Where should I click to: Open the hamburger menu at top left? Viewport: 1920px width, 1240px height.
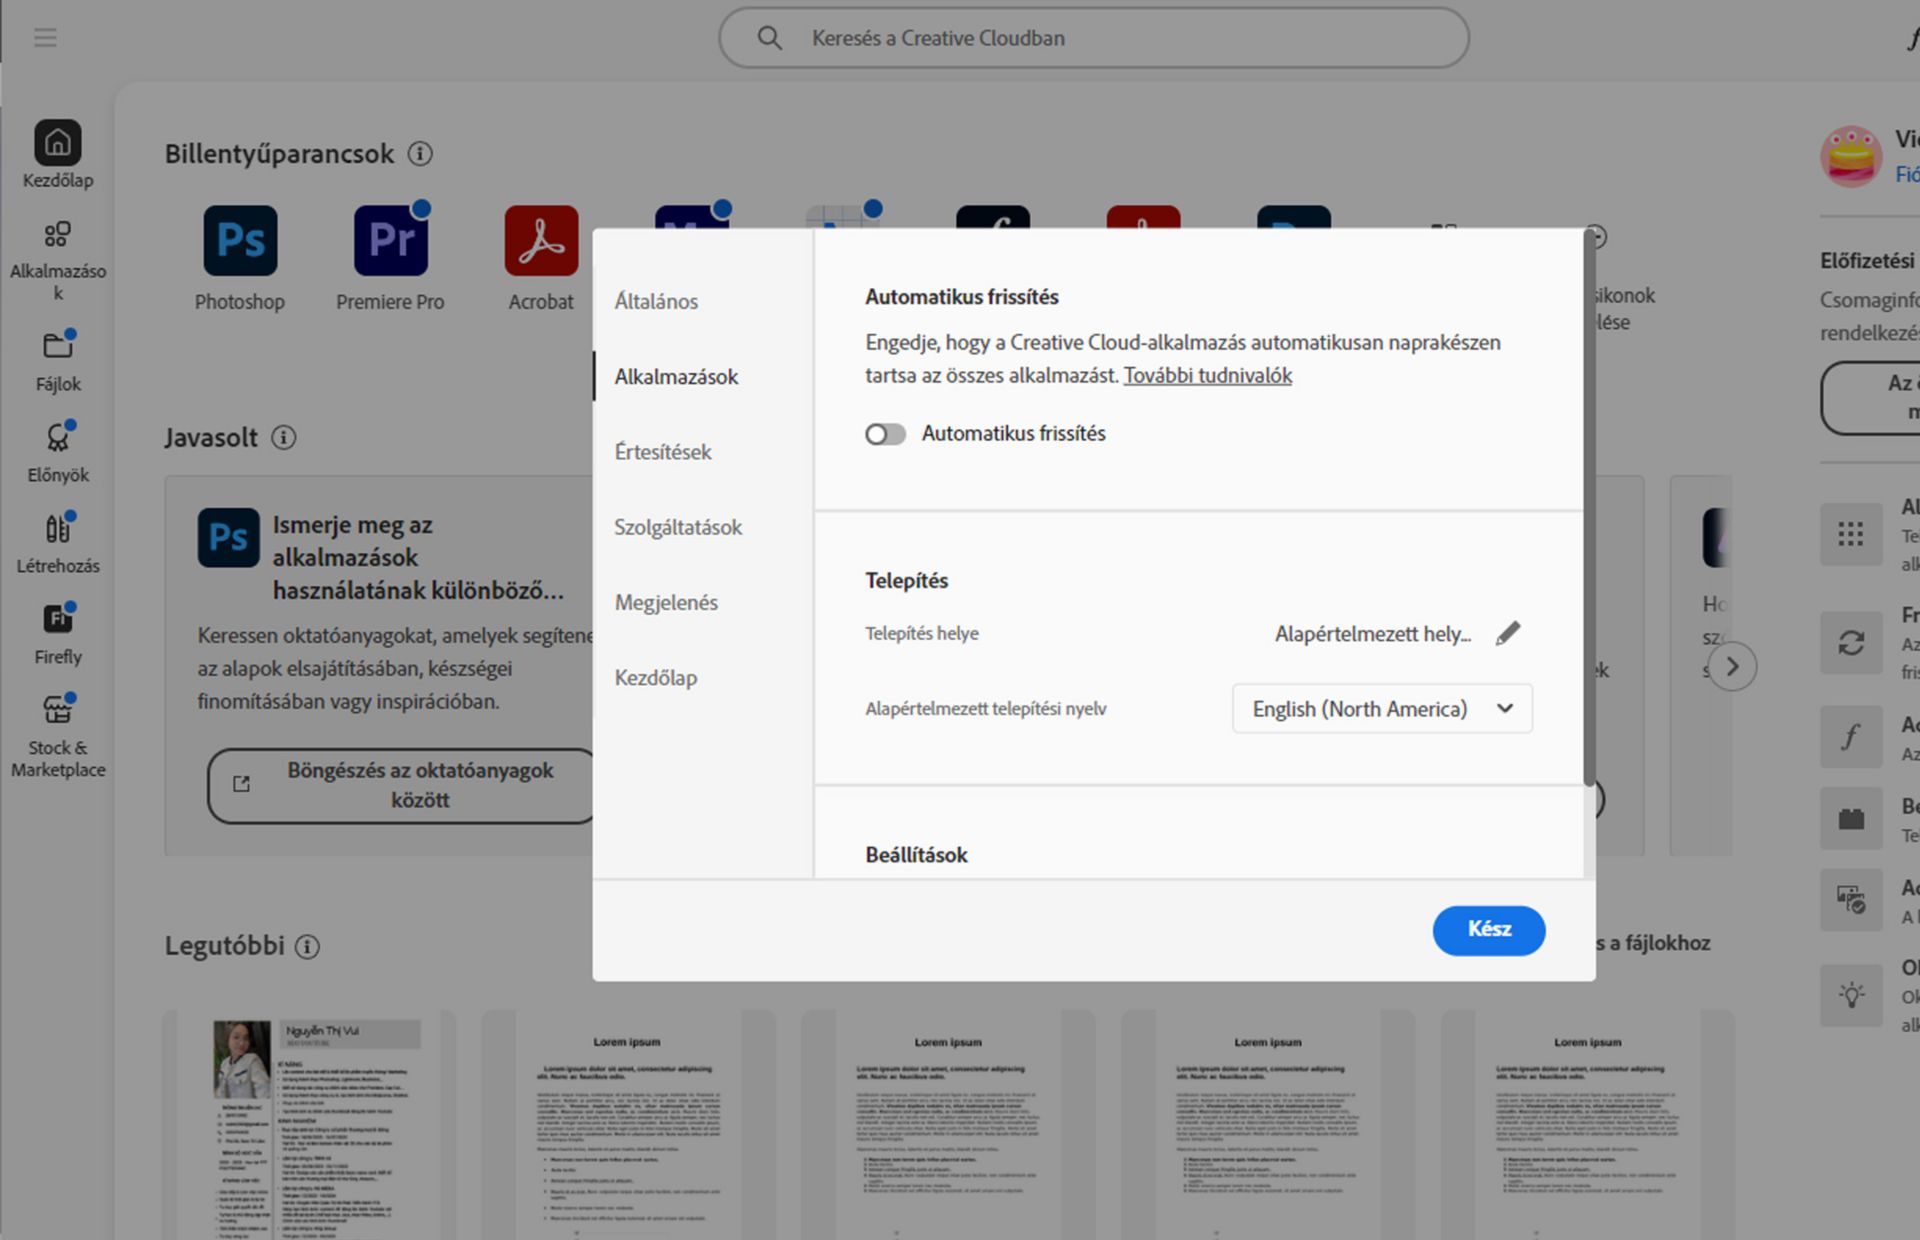tap(45, 38)
